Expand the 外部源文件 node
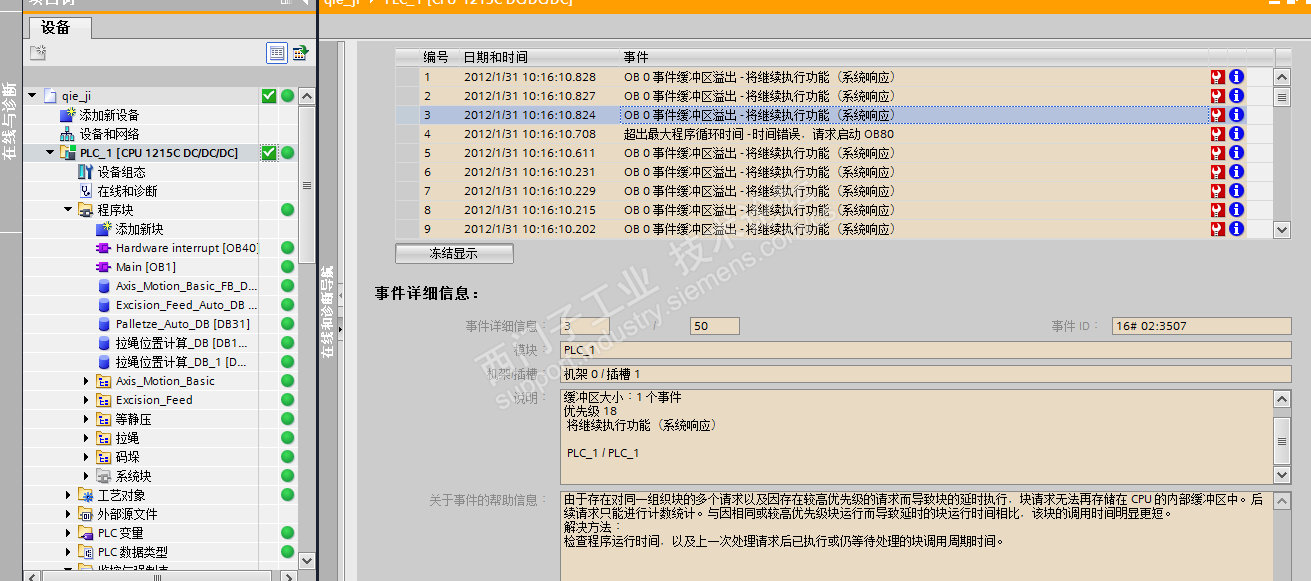 (68, 514)
